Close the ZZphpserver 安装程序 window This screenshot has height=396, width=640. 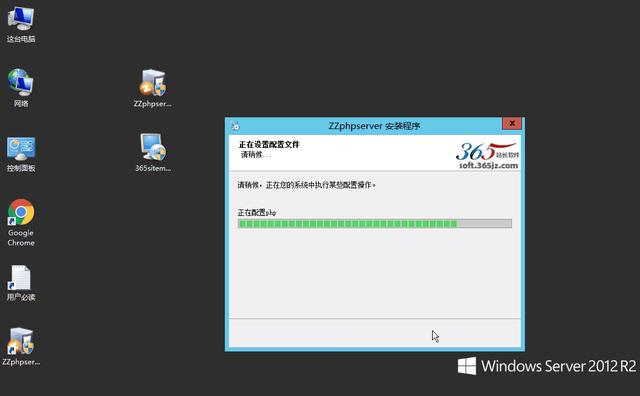tap(512, 124)
